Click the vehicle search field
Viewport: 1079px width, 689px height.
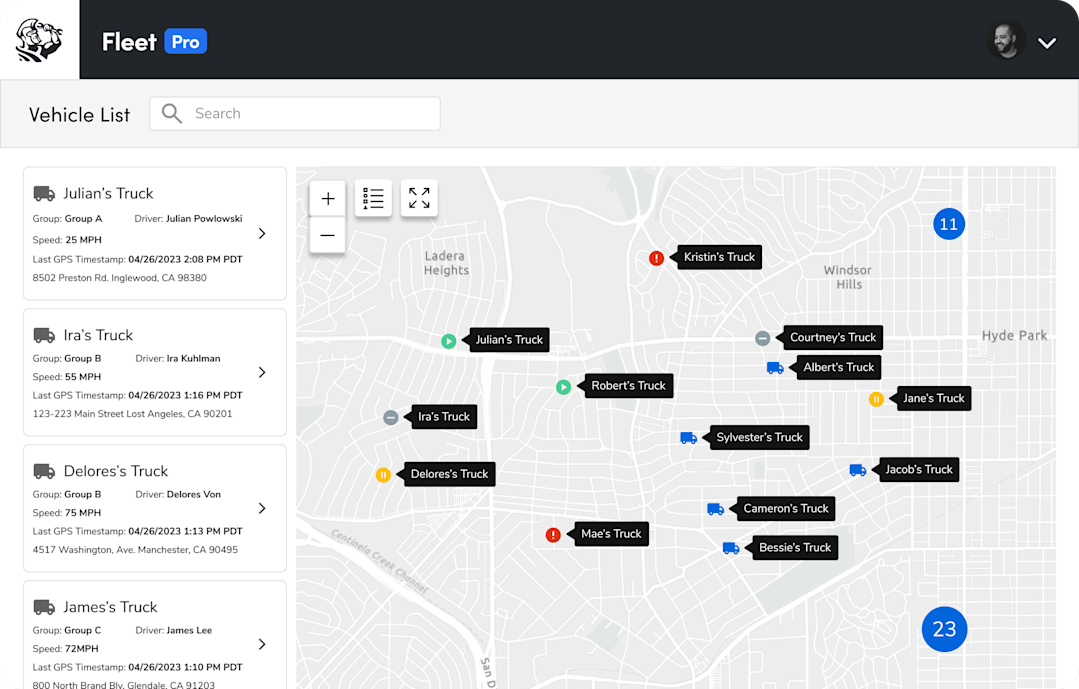click(294, 113)
